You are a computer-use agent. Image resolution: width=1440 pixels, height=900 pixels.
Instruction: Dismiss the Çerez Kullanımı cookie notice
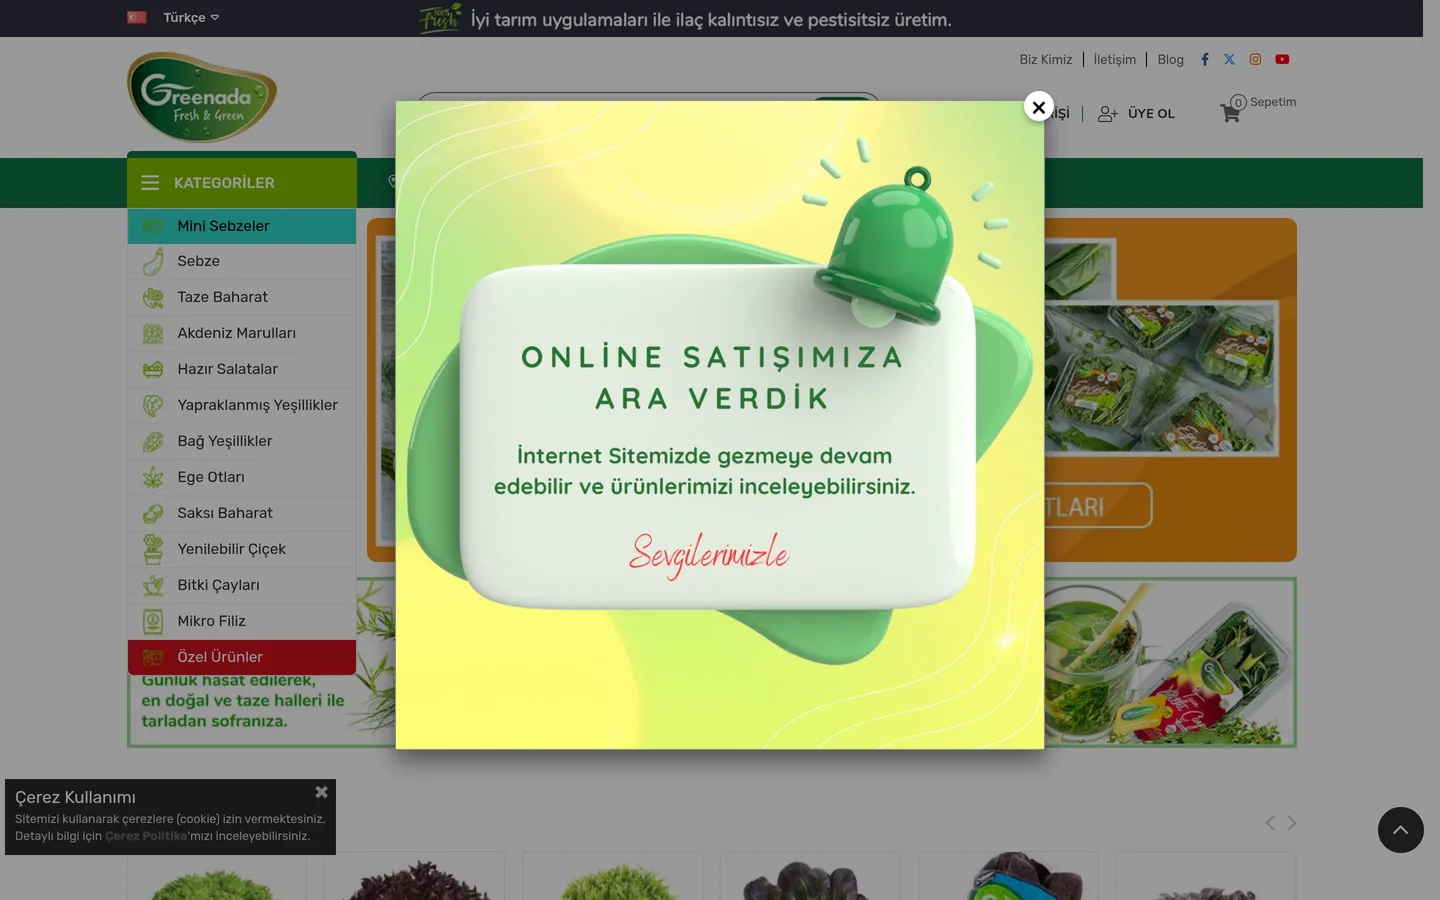(x=321, y=792)
